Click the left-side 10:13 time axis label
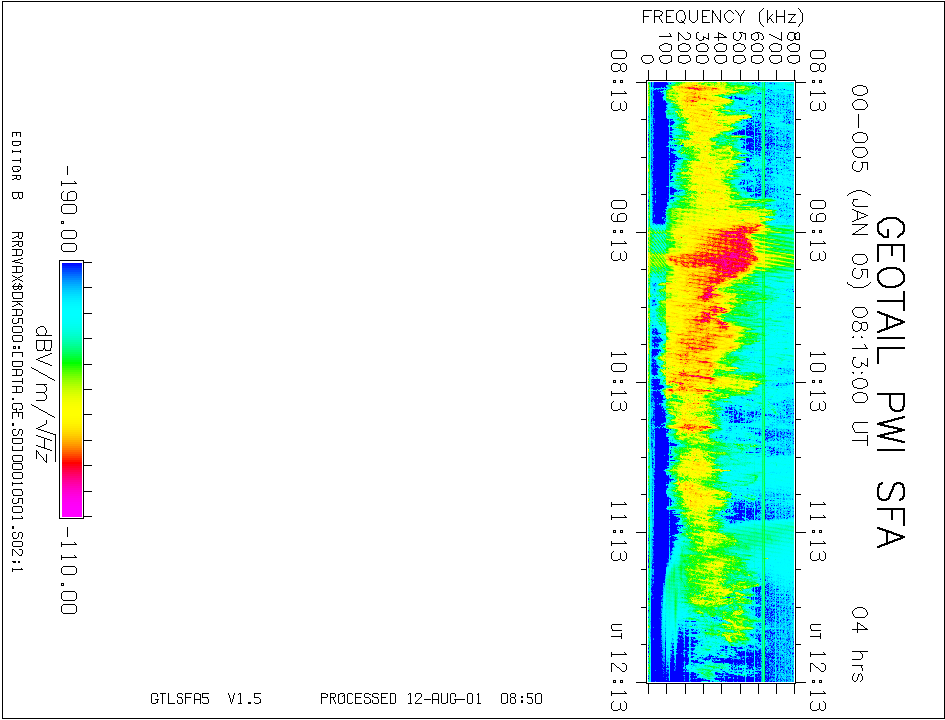The height and width of the screenshot is (720, 945). (619, 382)
